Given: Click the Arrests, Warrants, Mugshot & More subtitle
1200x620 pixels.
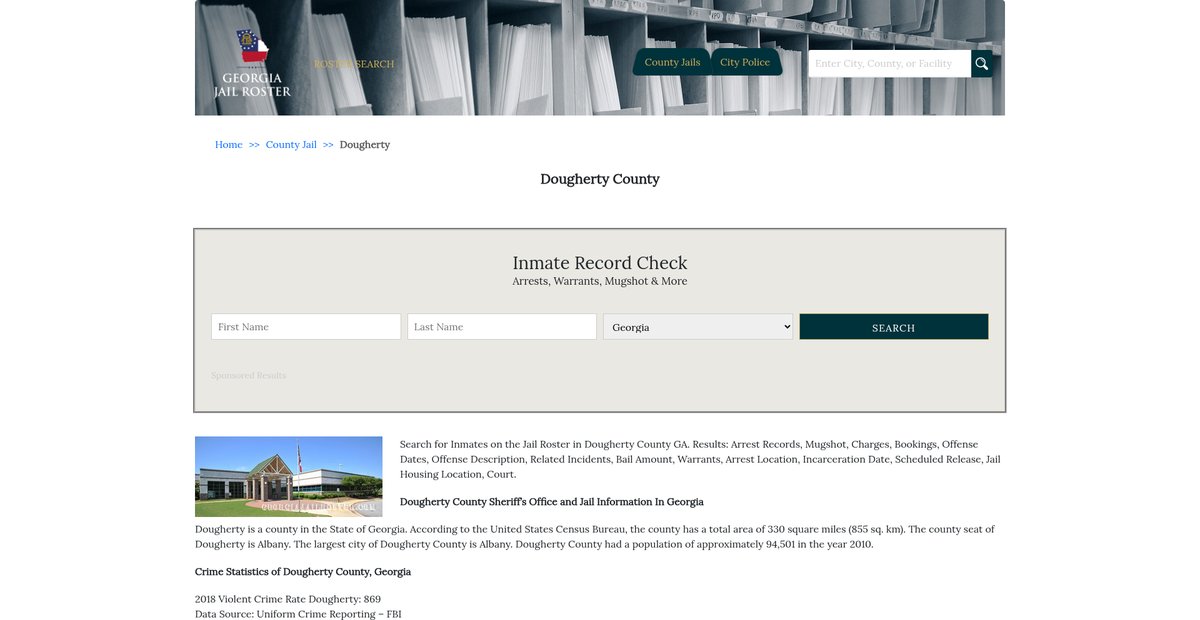Looking at the screenshot, I should (600, 282).
